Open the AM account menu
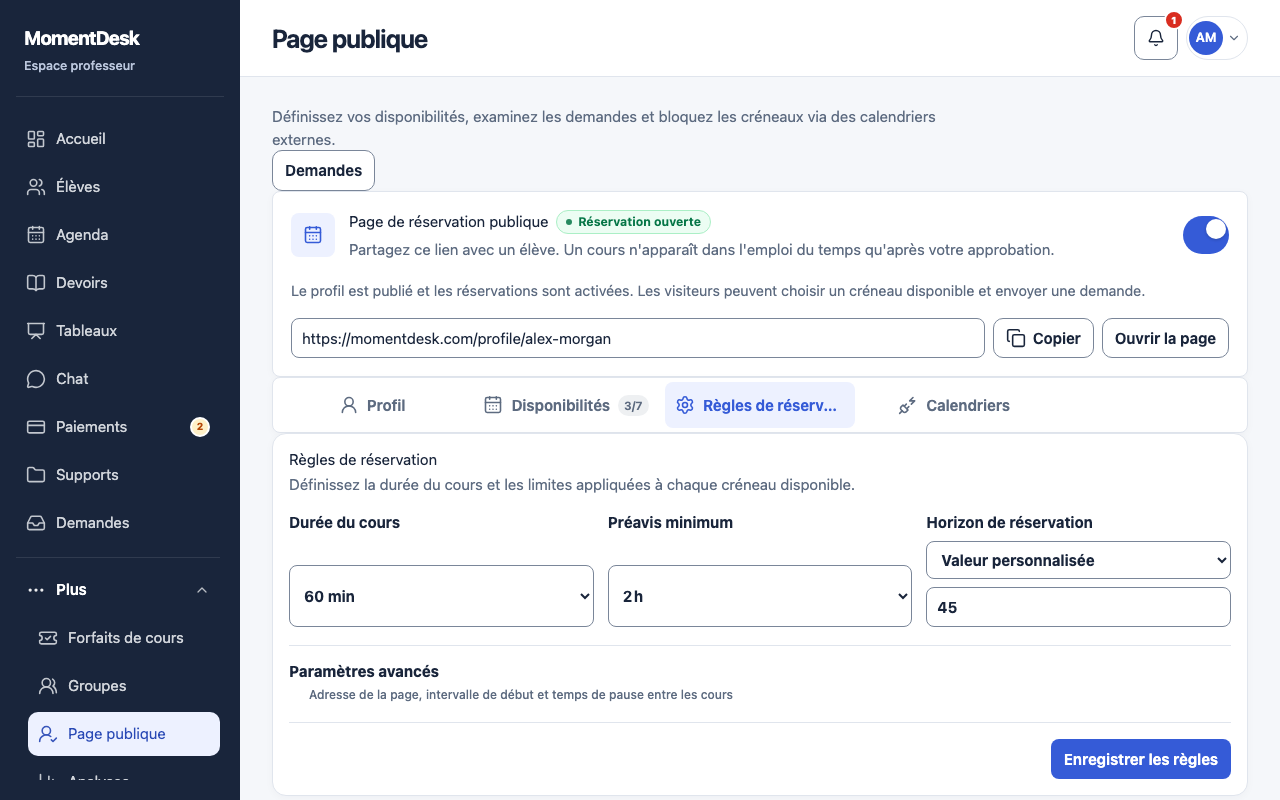The image size is (1280, 800). click(1217, 38)
